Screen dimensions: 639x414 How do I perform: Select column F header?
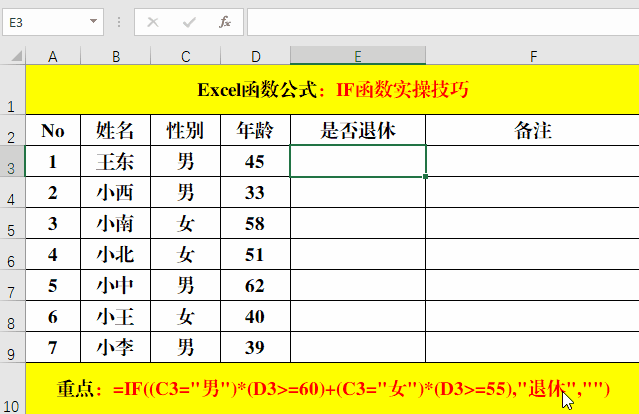click(x=532, y=56)
